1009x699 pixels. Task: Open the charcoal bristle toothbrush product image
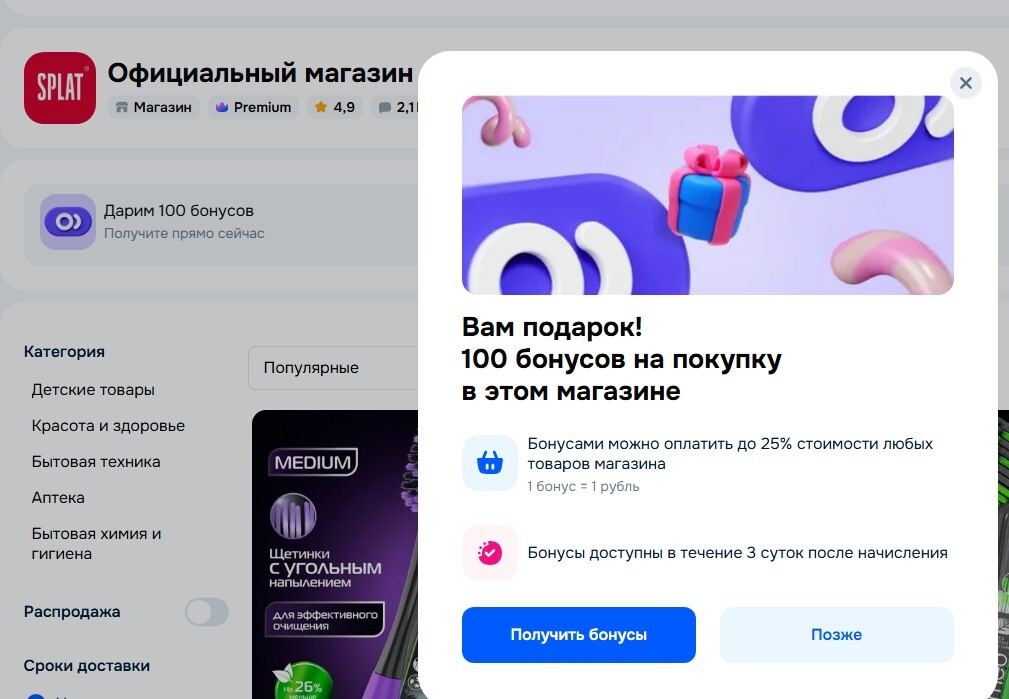click(x=334, y=555)
